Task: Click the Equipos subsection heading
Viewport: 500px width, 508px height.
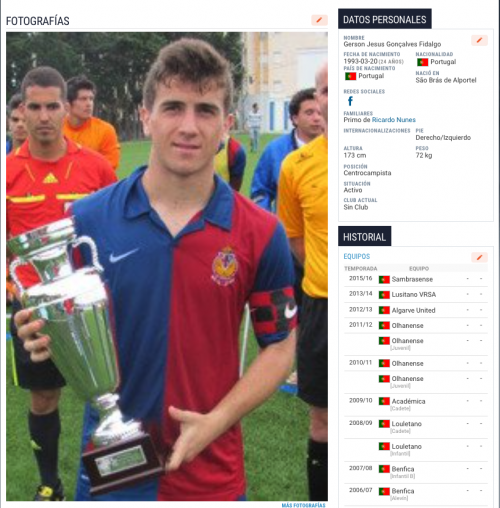Action: 357,256
